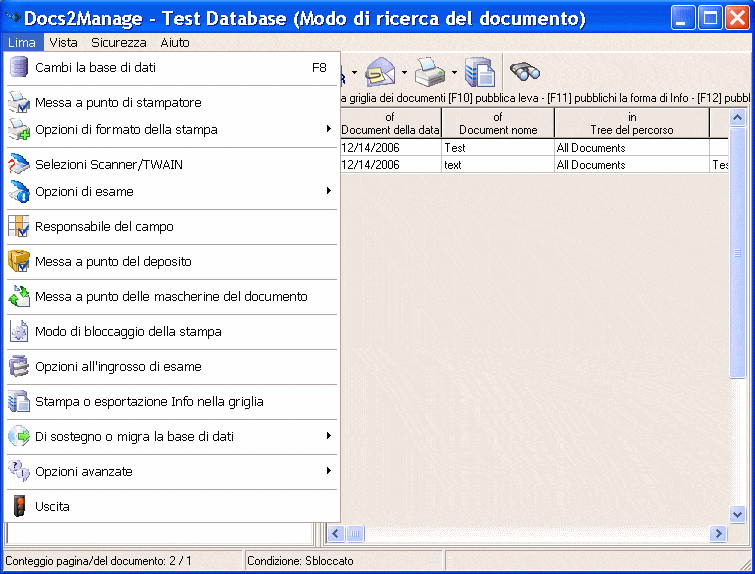
Task: Click the database icon beside Cambi la base di dati
Action: [19, 67]
